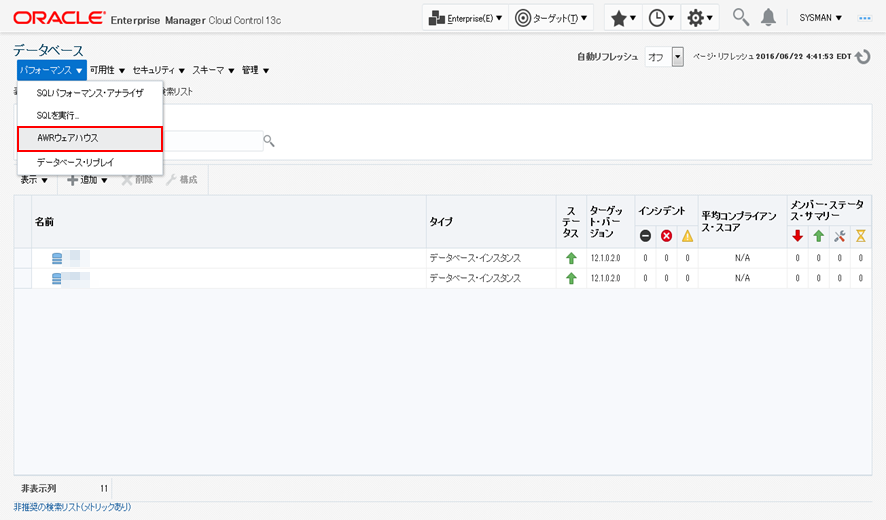Expand the ターゲット menu
The width and height of the screenshot is (886, 520).
tap(553, 18)
